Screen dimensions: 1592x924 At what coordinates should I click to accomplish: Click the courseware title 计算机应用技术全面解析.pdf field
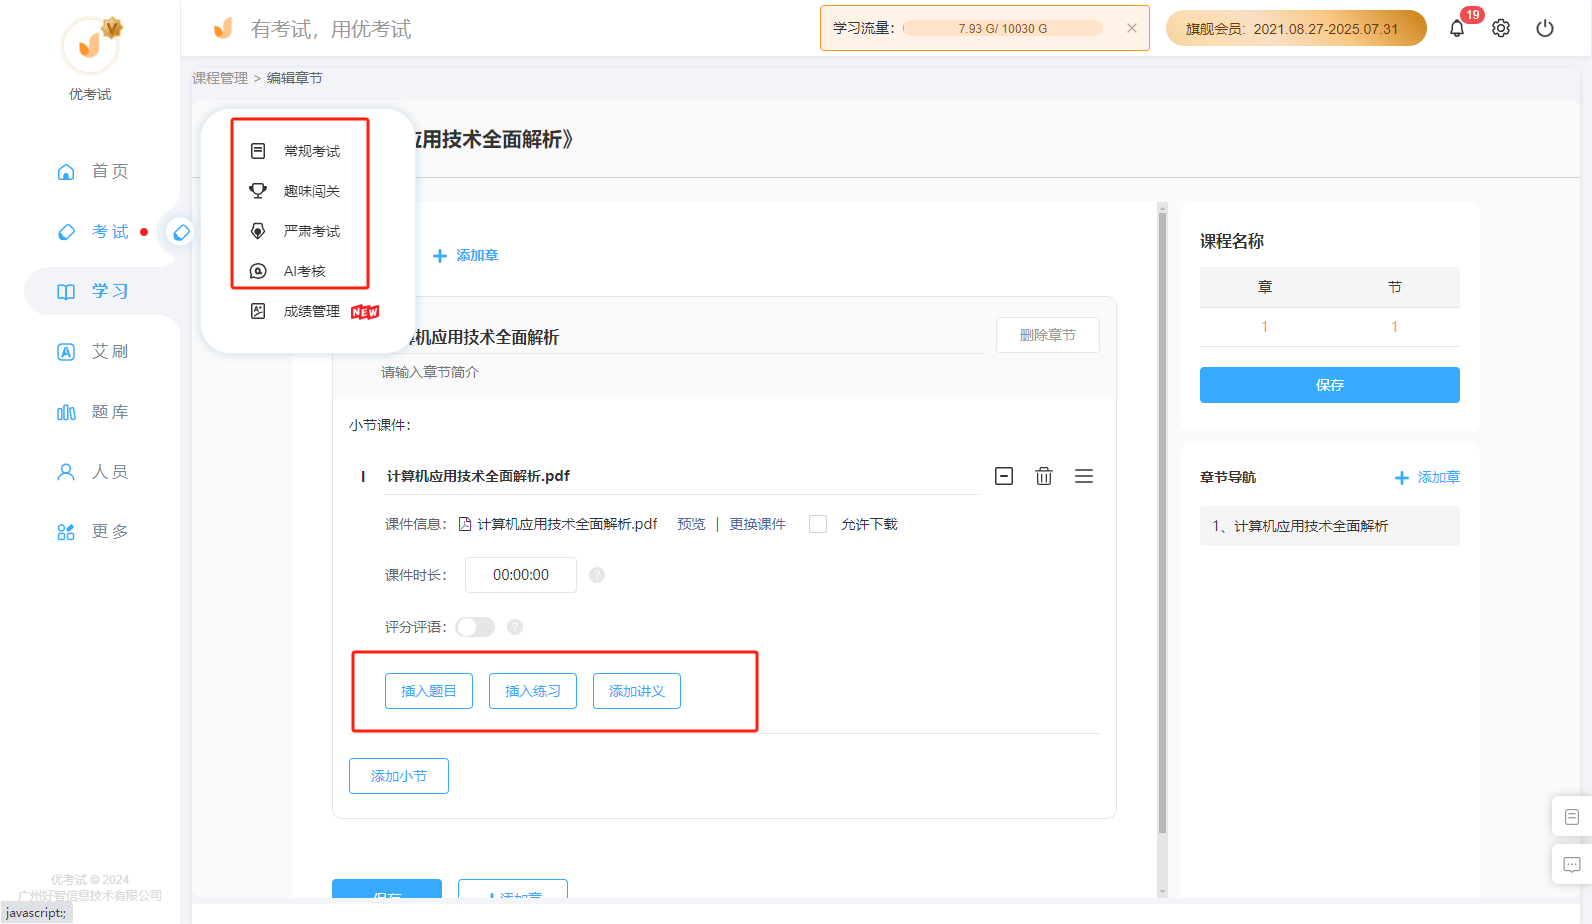[x=683, y=476]
